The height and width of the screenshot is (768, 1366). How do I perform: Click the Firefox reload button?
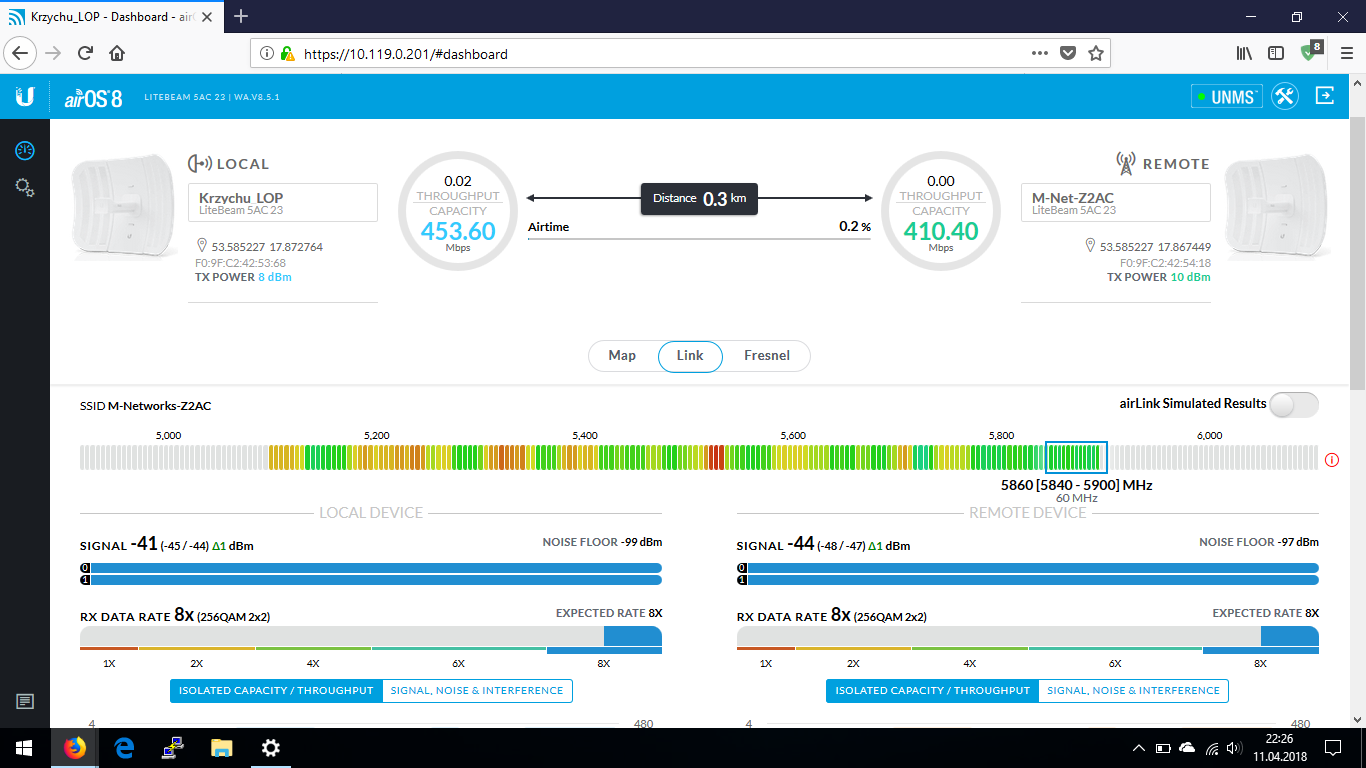(x=85, y=54)
